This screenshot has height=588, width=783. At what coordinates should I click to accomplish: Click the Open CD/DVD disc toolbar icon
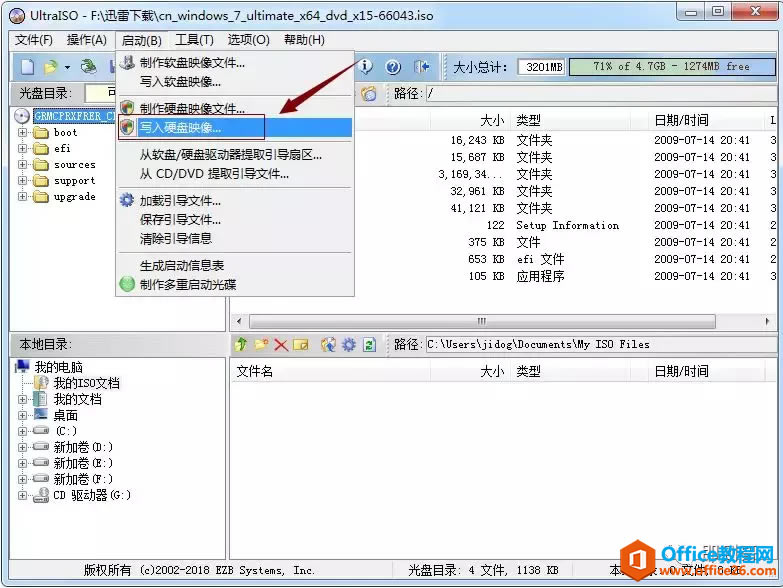point(89,66)
